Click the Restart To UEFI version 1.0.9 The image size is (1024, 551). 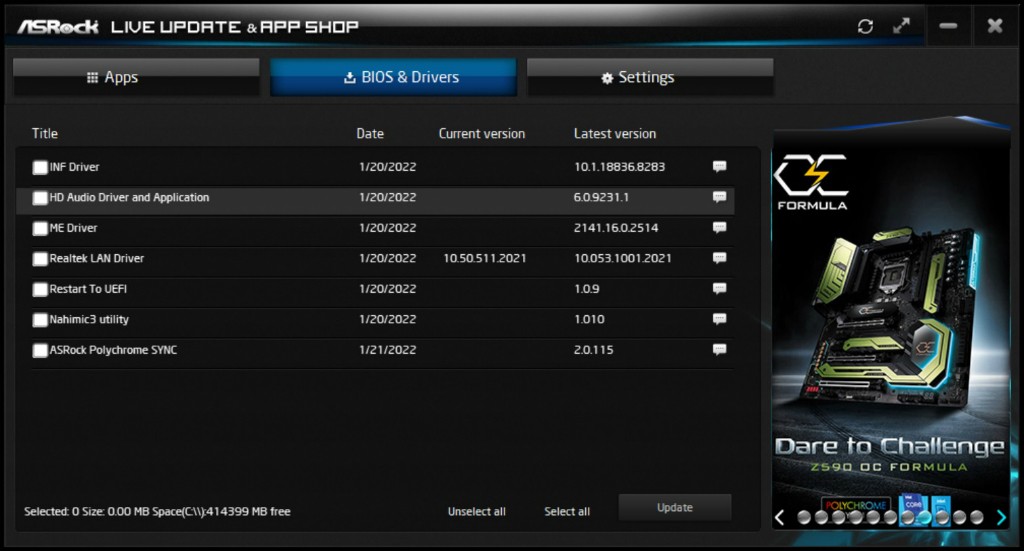(586, 289)
